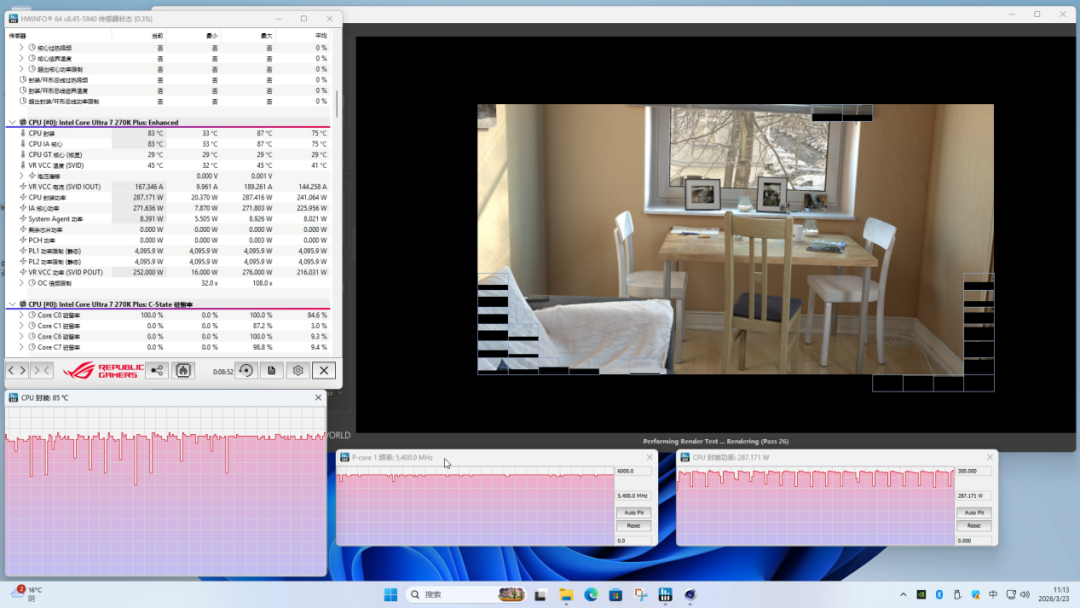Collapse the CPU C-State sensor group
Image resolution: width=1080 pixels, height=608 pixels.
(12, 304)
